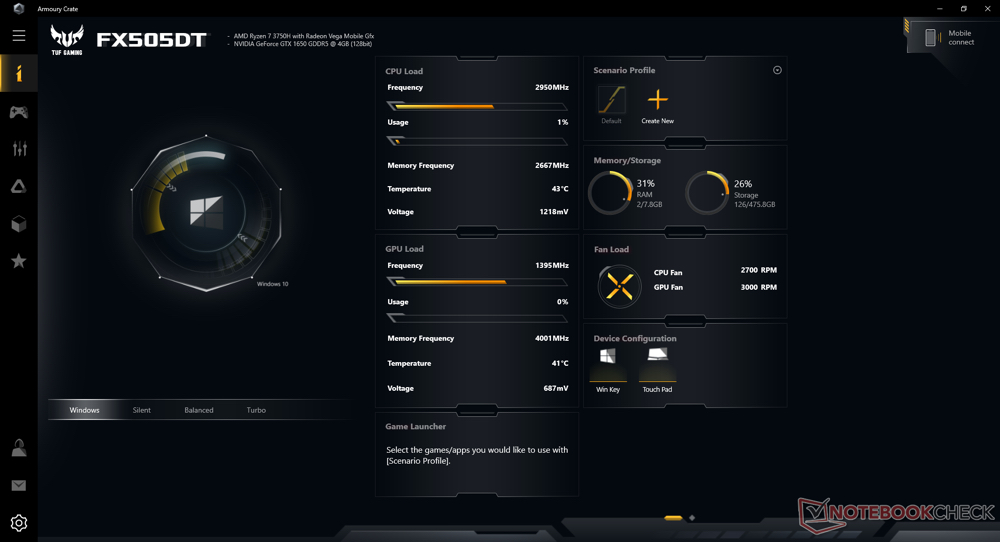Click the fan load spinner icon
1000x542 pixels.
pyautogui.click(x=619, y=286)
